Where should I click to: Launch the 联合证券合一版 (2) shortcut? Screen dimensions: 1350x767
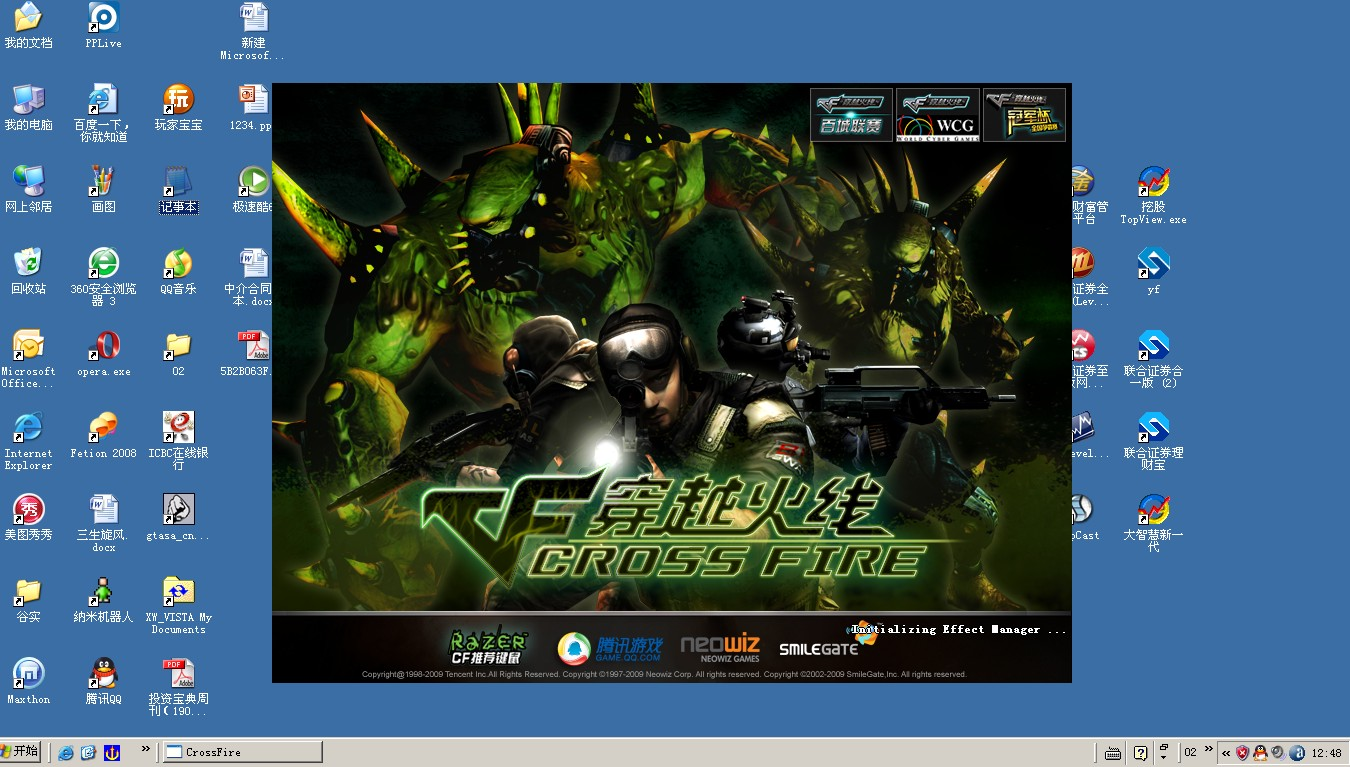tap(1153, 359)
